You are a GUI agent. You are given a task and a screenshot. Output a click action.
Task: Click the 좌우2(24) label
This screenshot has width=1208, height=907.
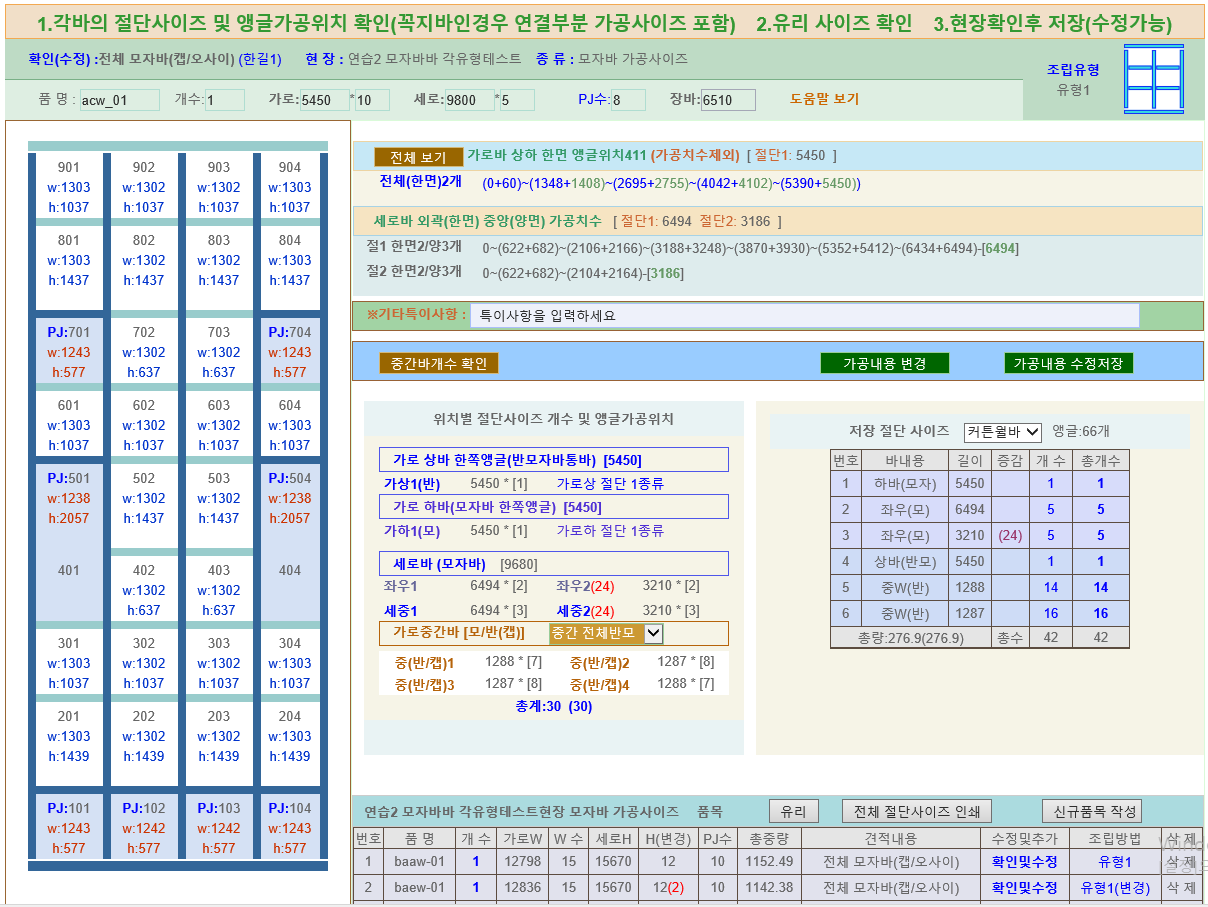pos(586,585)
